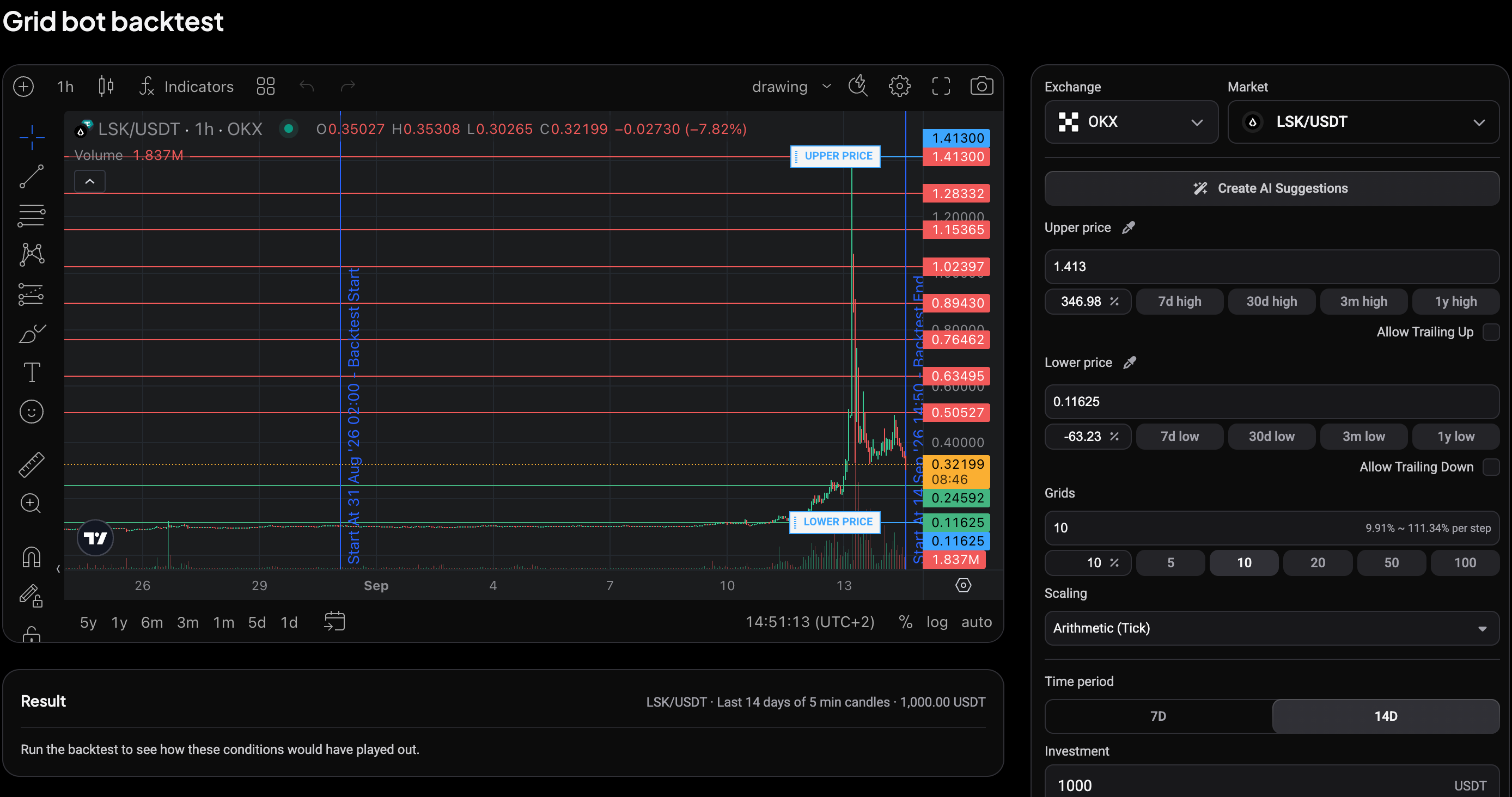Pick lower price with eyedropper icon
The image size is (1512, 797).
1130,363
